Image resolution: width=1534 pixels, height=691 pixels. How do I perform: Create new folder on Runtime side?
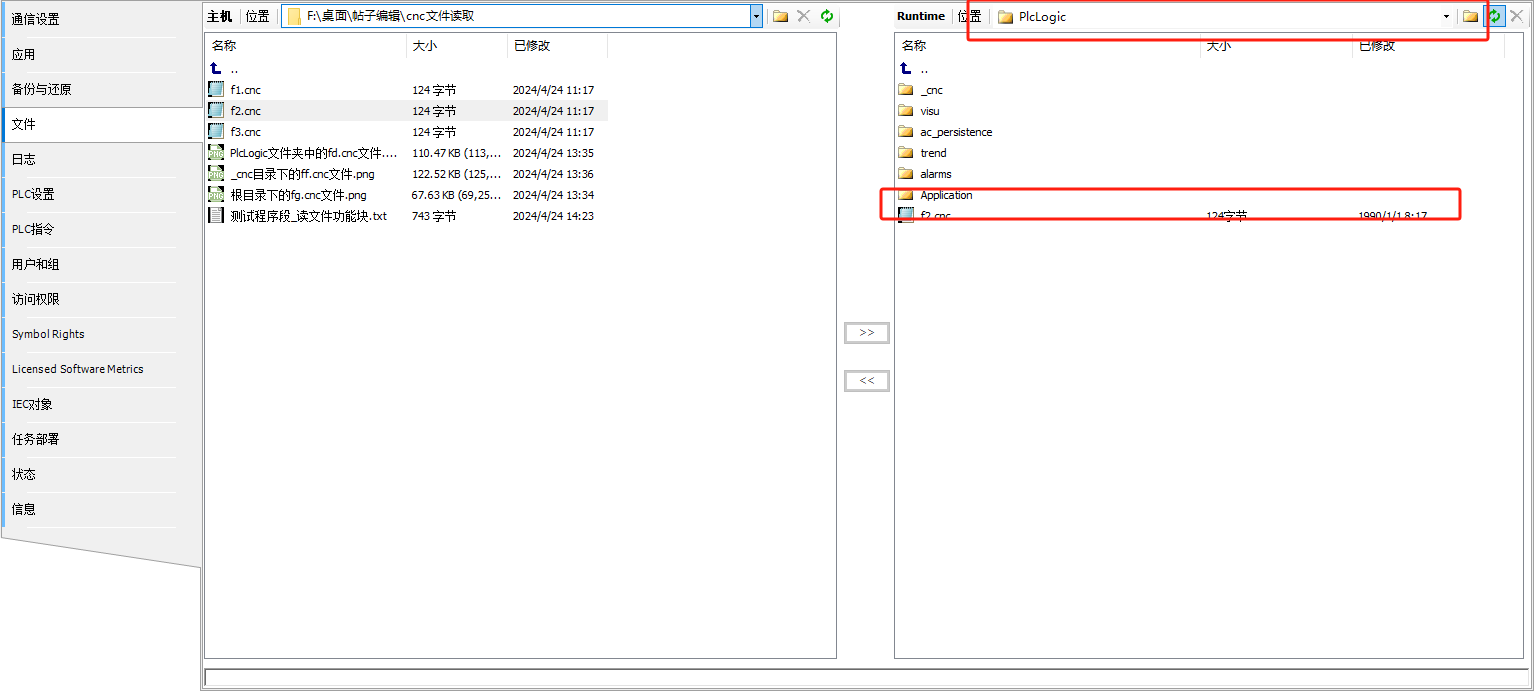1470,16
